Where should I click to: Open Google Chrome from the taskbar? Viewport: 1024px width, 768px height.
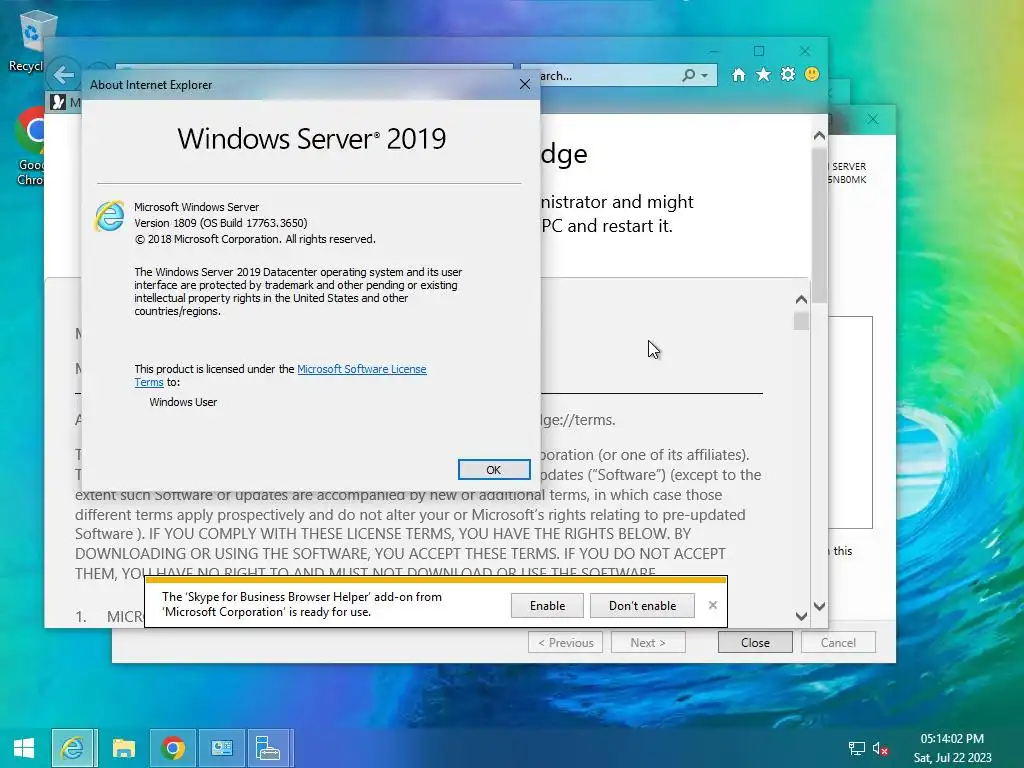172,748
